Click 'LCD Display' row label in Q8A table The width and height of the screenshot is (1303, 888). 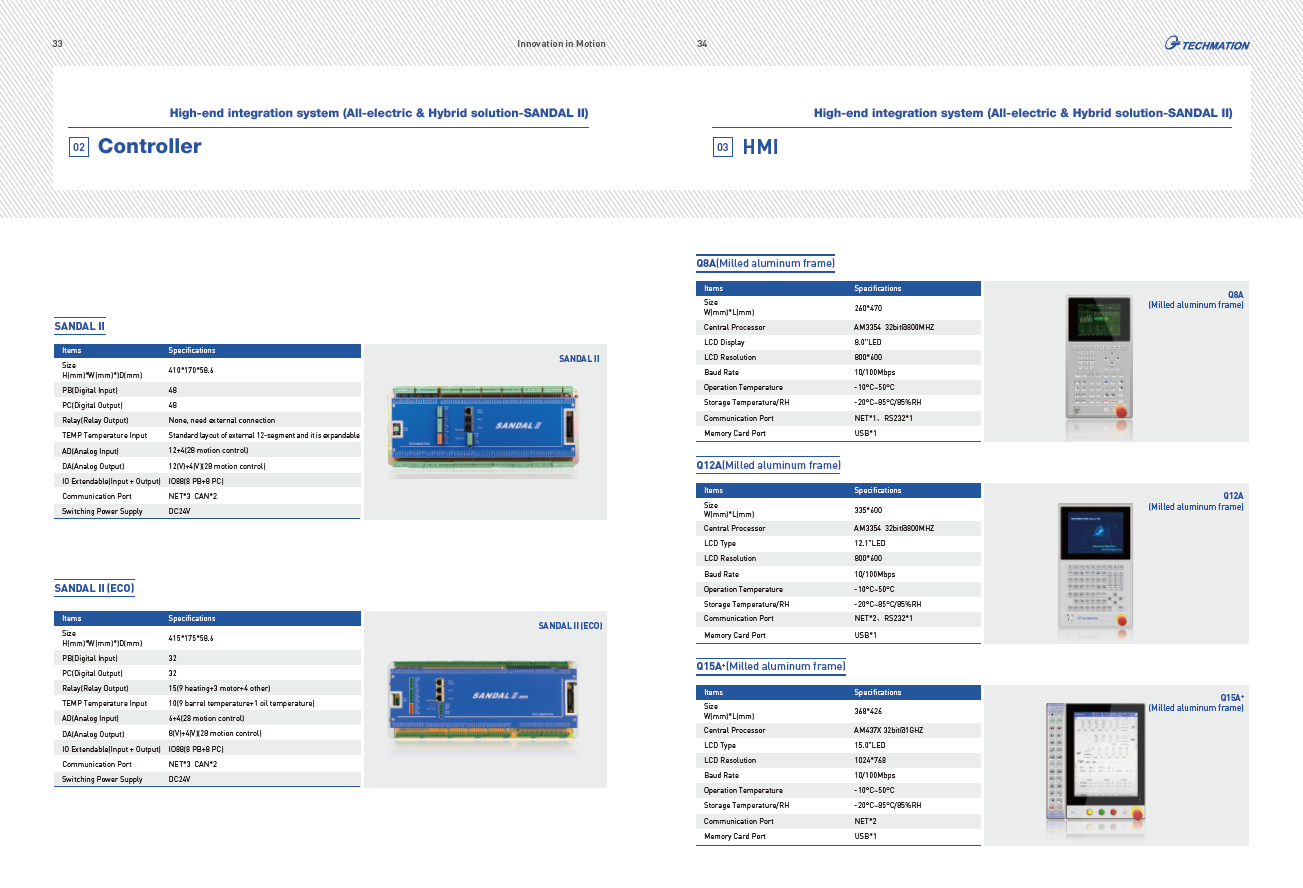coord(724,342)
